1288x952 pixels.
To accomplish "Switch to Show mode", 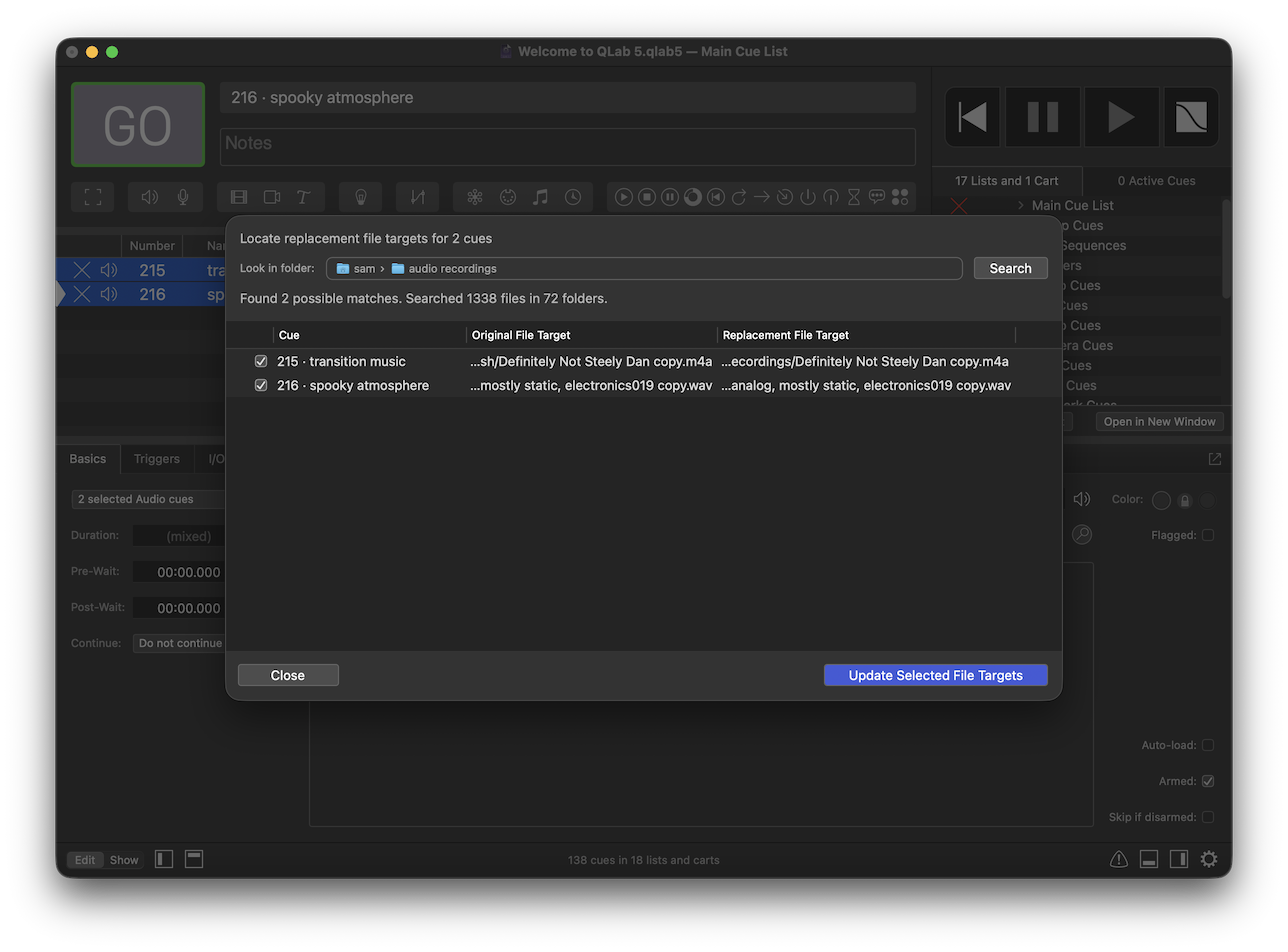I will click(124, 860).
